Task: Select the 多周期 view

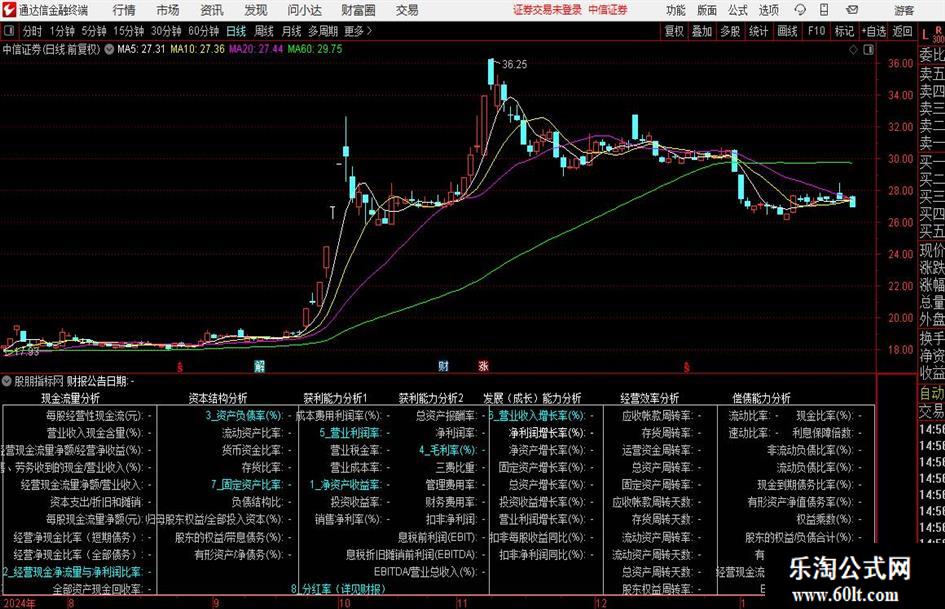Action: [x=323, y=31]
